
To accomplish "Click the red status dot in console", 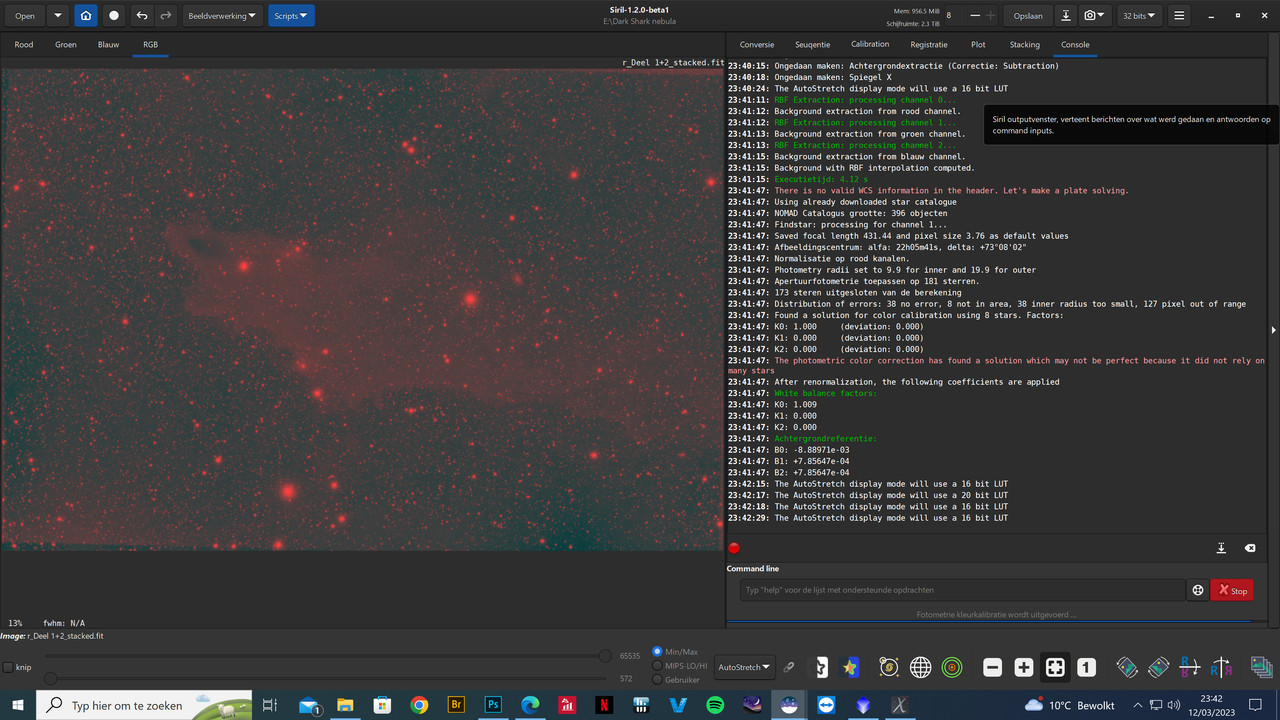I will point(734,548).
